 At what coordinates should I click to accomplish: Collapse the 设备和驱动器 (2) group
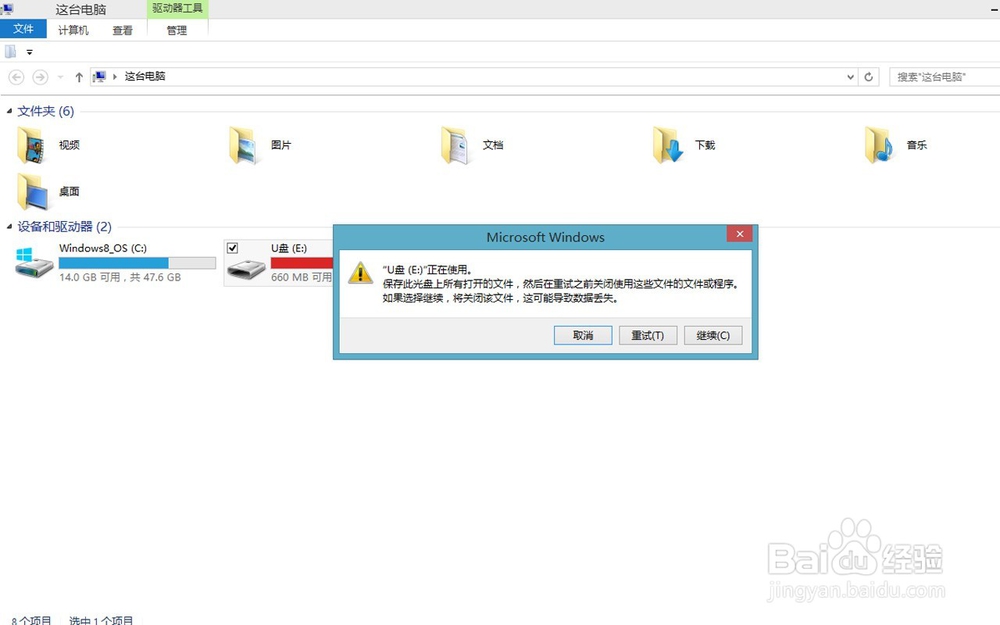tap(9, 226)
